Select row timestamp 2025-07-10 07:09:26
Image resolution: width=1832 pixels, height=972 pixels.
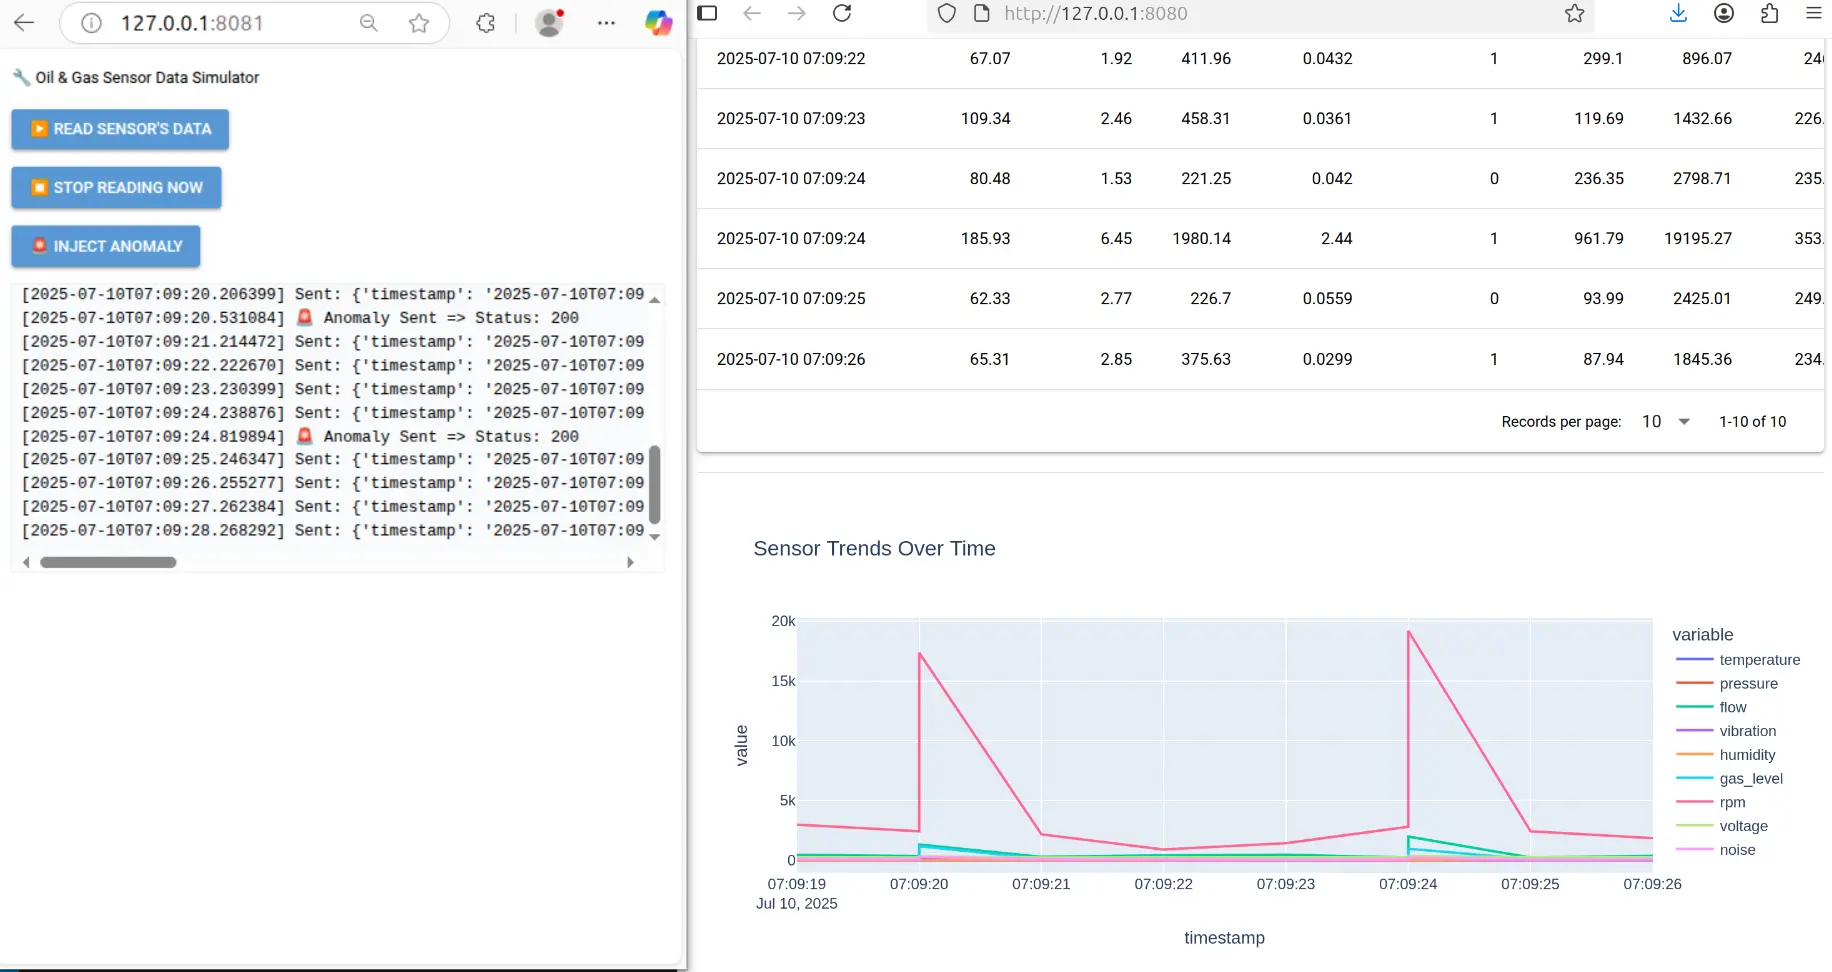pyautogui.click(x=791, y=359)
